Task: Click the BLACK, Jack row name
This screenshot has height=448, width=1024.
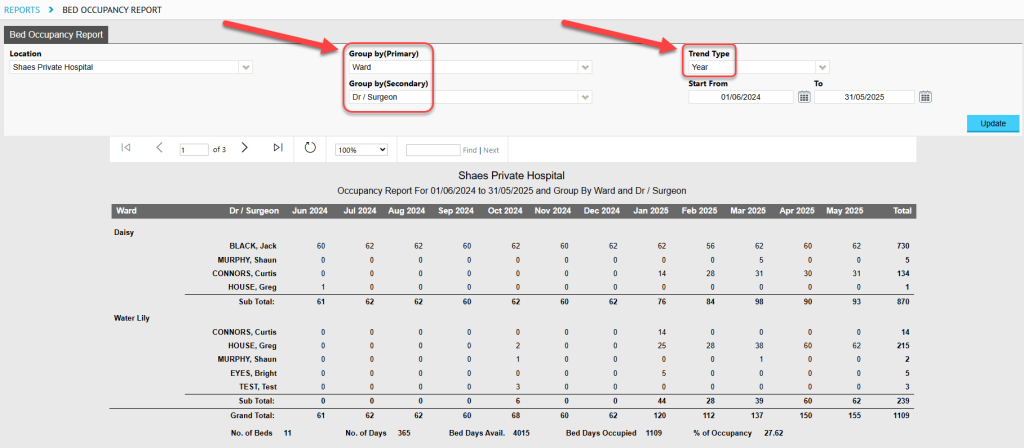Action: click(x=253, y=246)
